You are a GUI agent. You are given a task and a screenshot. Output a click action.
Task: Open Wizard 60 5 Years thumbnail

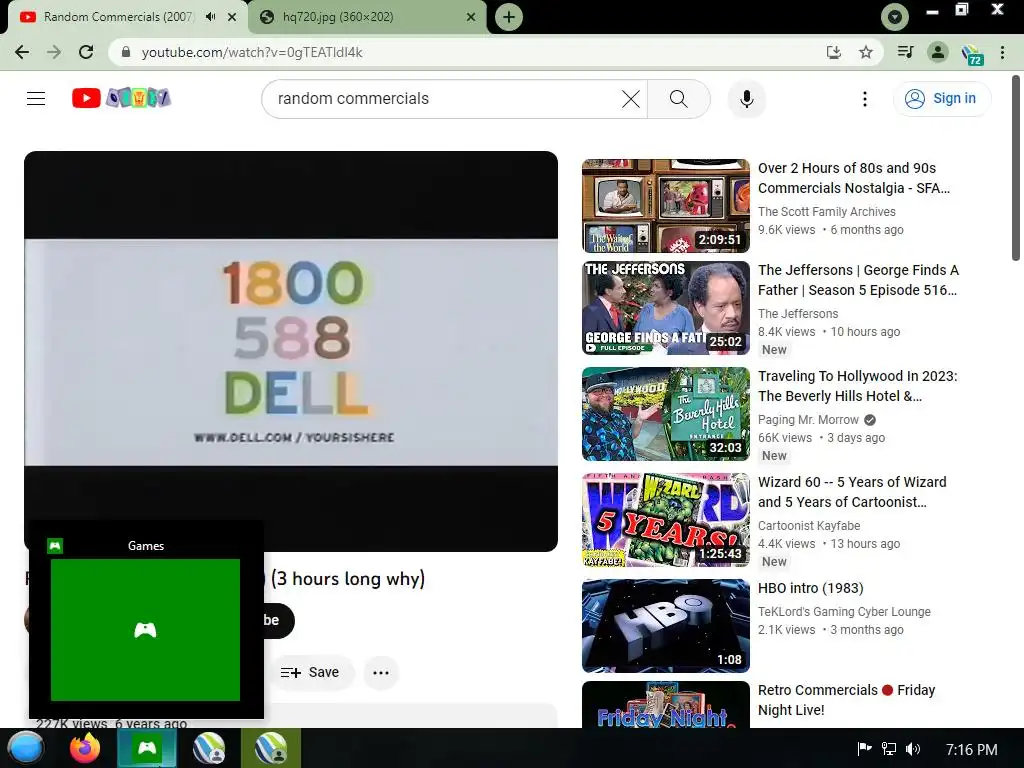tap(665, 519)
